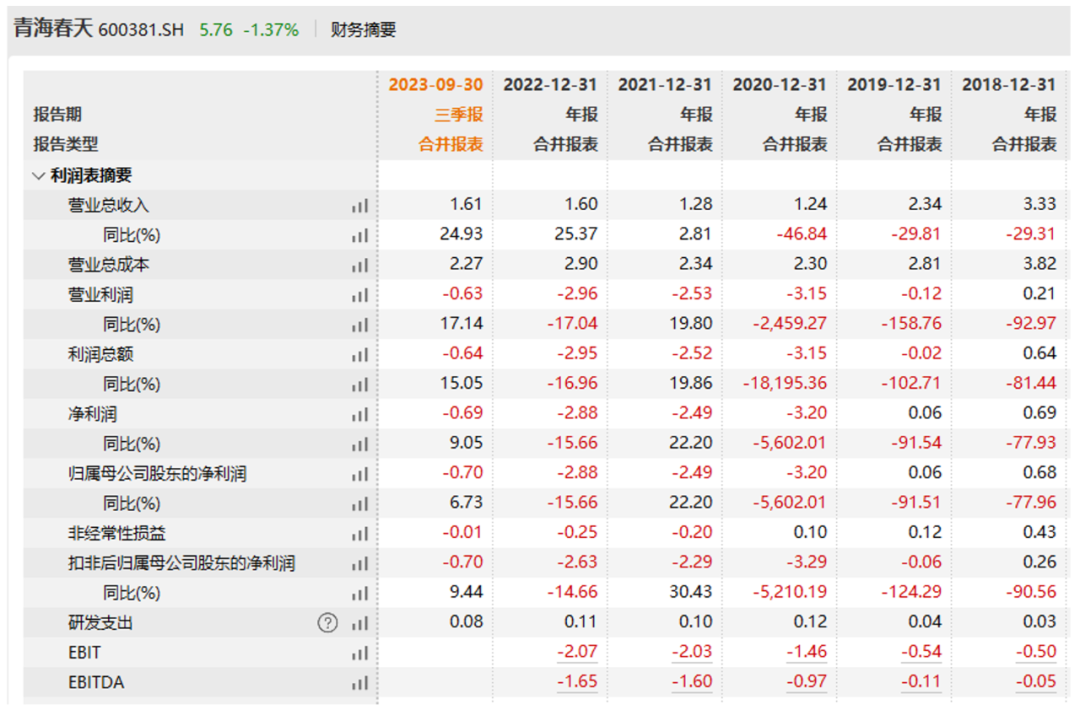Open chart icon for 净利润 row
The image size is (1080, 710).
360,415
